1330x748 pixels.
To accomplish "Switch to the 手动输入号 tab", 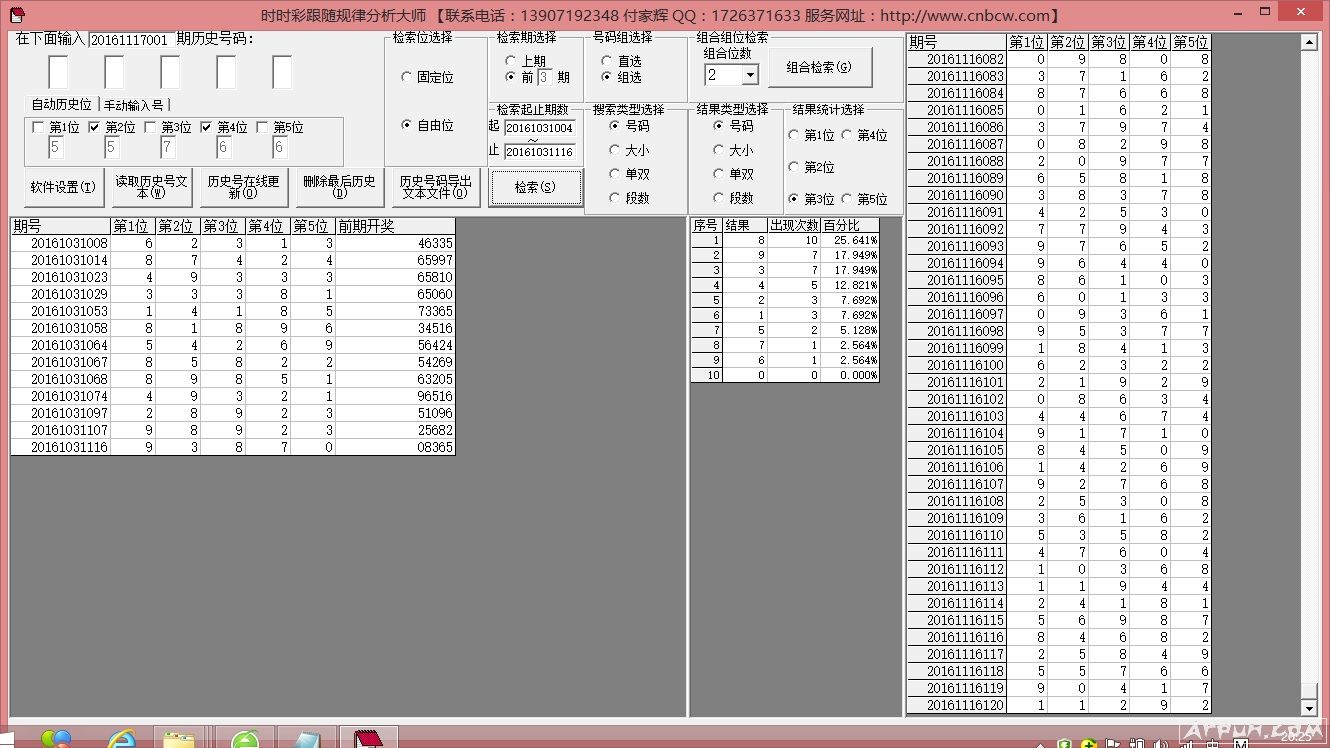I will click(134, 104).
